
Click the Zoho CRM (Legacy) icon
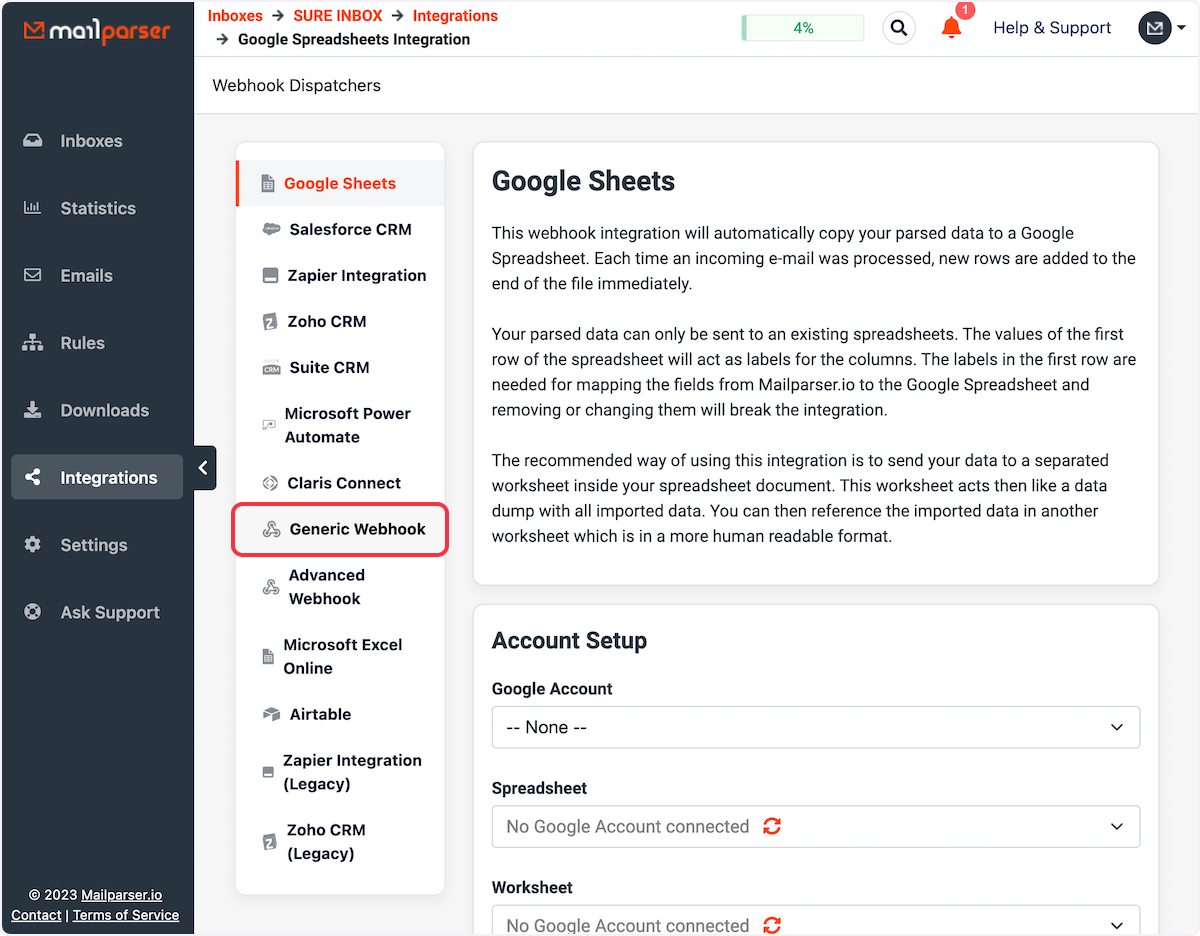pyautogui.click(x=268, y=842)
